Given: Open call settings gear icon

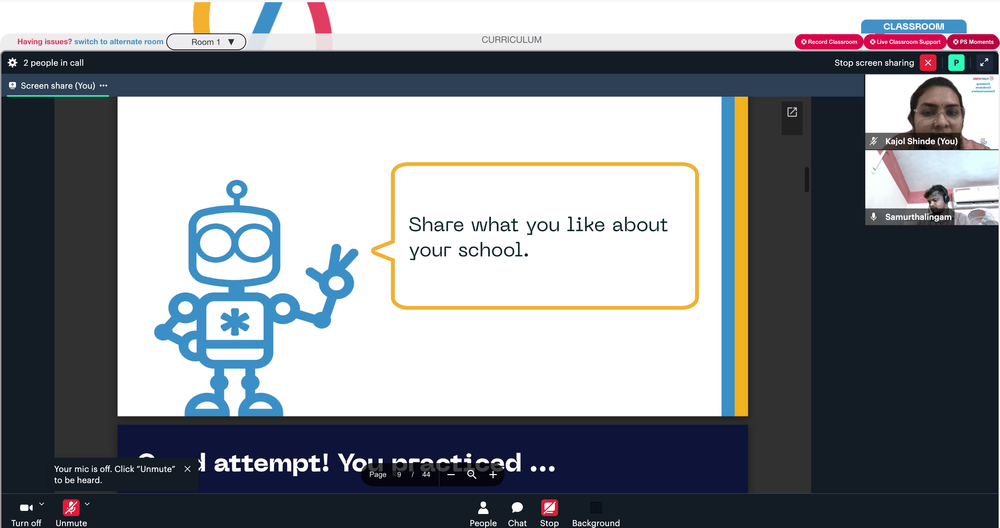Looking at the screenshot, I should click(12, 62).
